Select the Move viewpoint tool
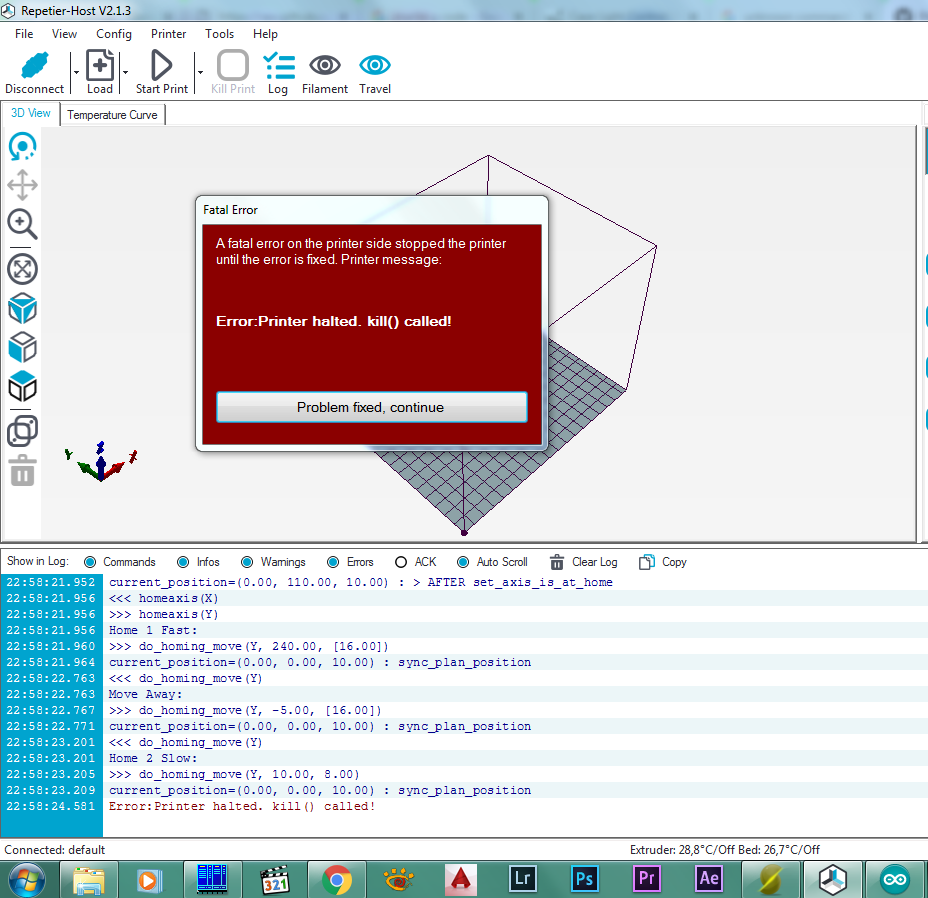The image size is (928, 898). (x=22, y=185)
